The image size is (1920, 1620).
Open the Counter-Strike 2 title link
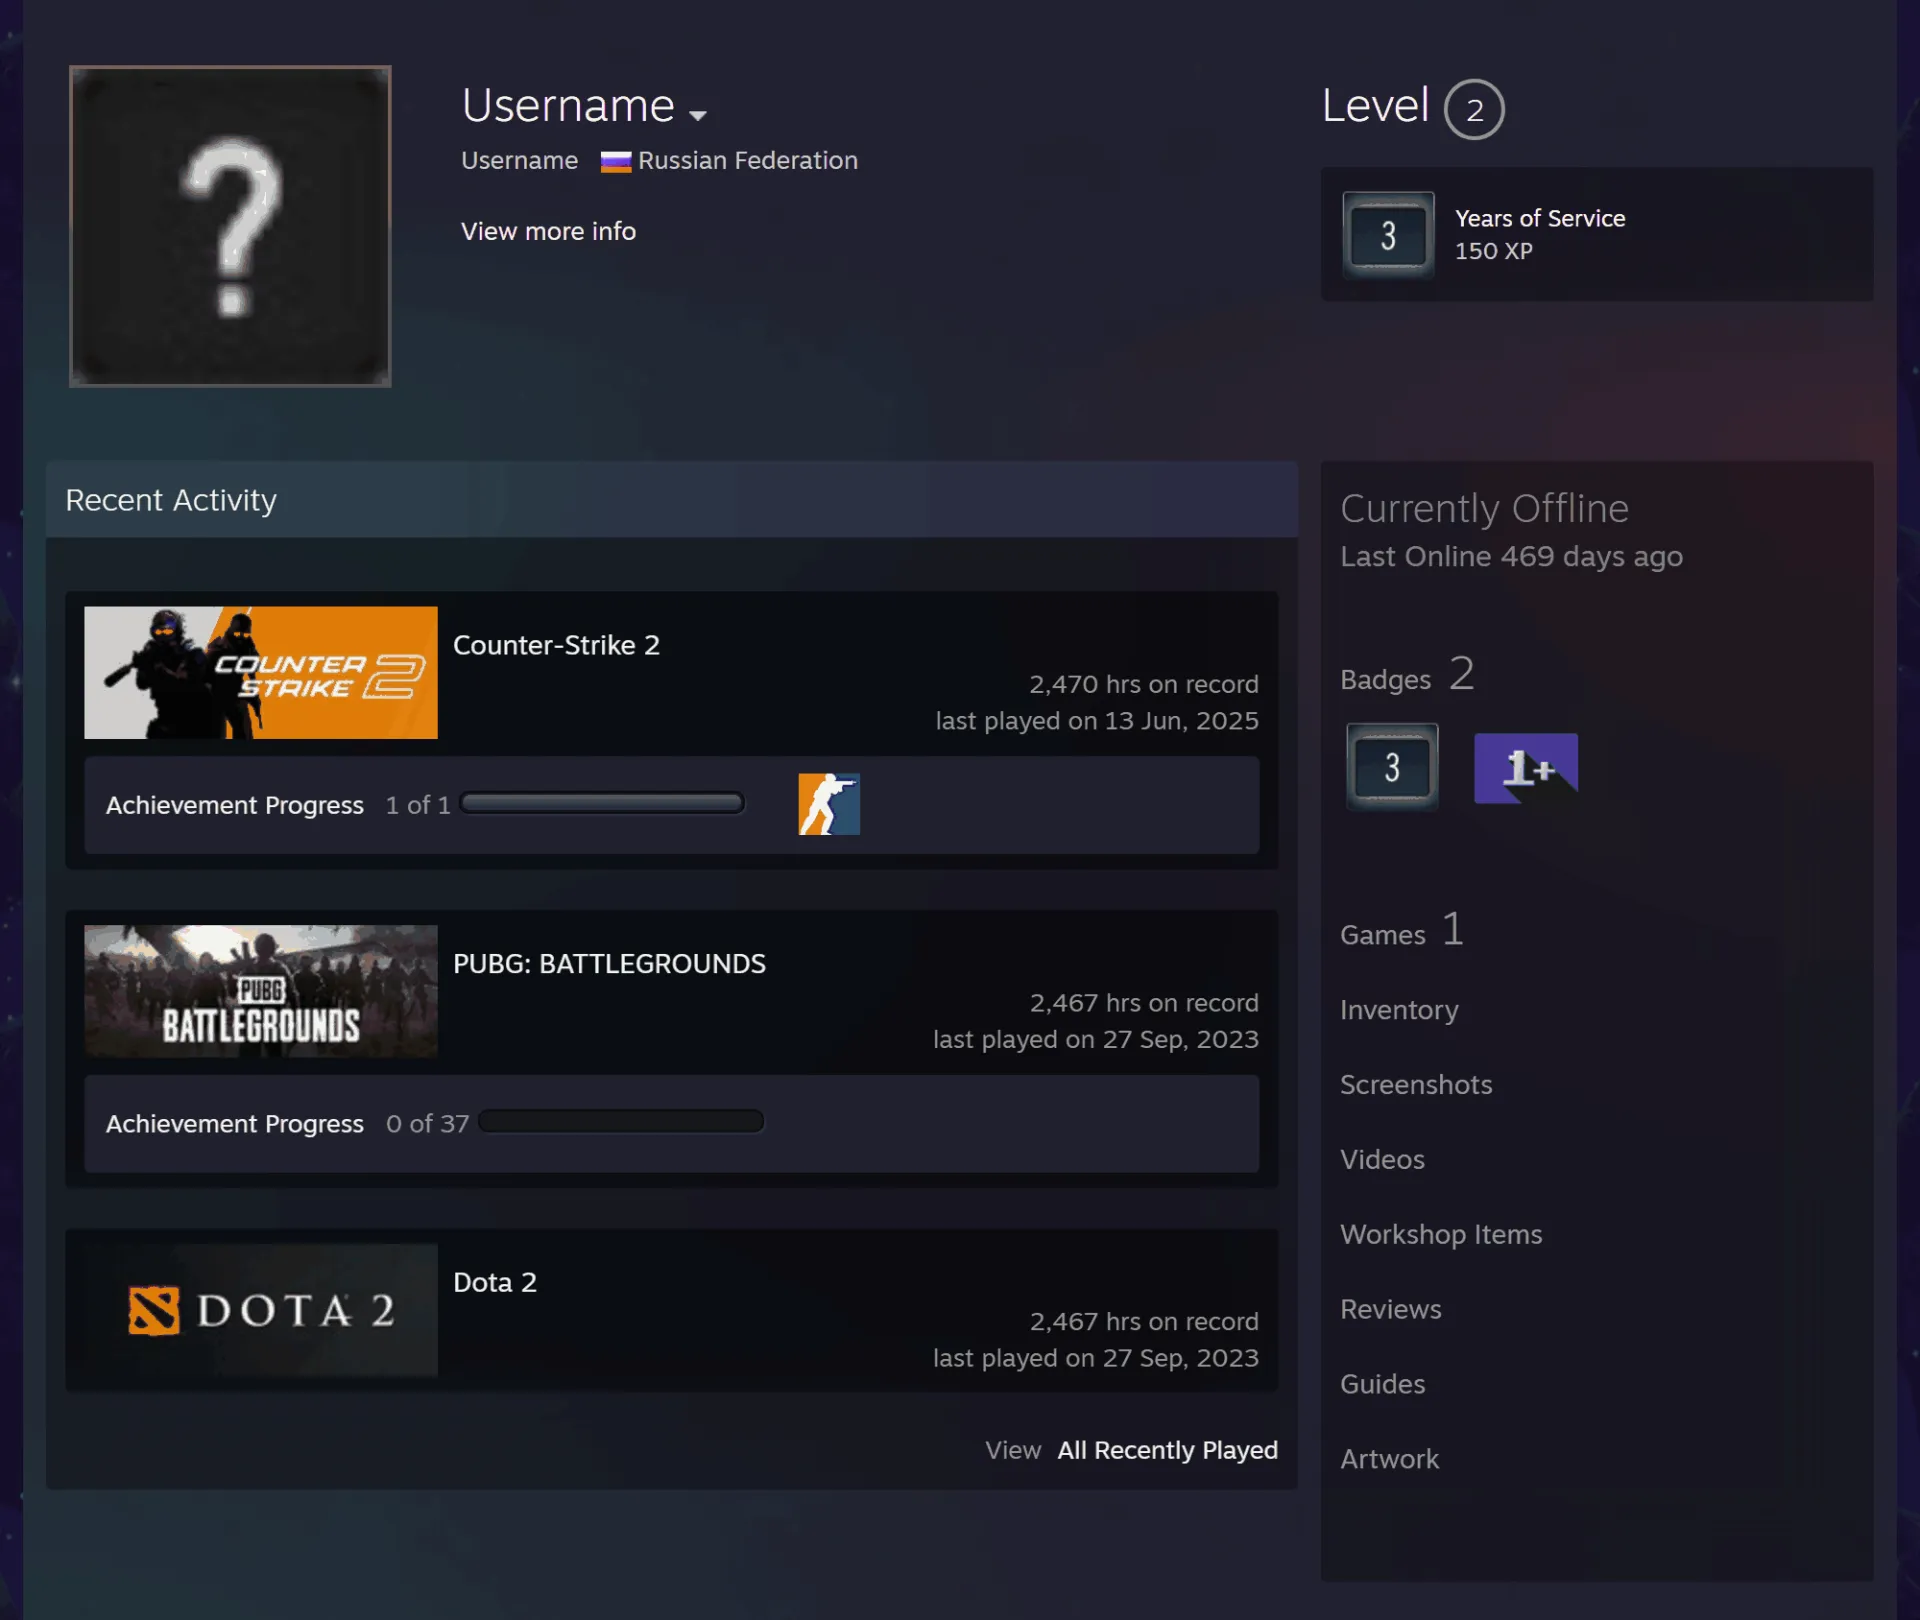pos(556,645)
